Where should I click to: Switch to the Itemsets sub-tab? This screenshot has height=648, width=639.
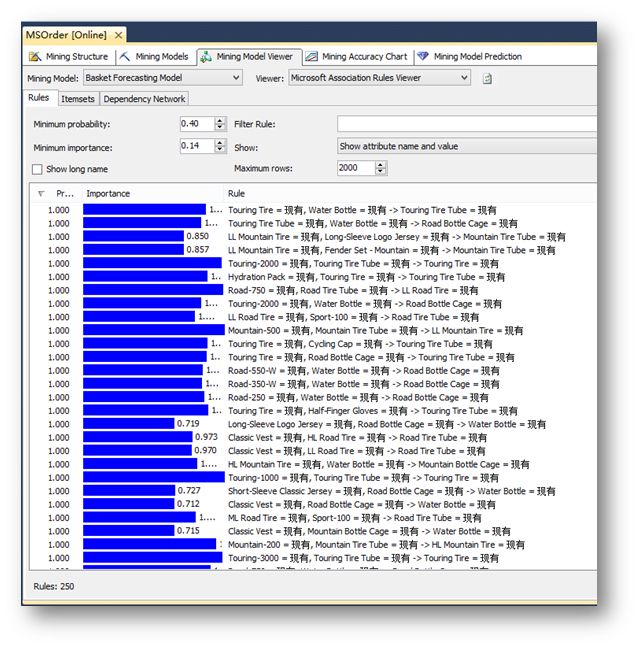tap(78, 99)
